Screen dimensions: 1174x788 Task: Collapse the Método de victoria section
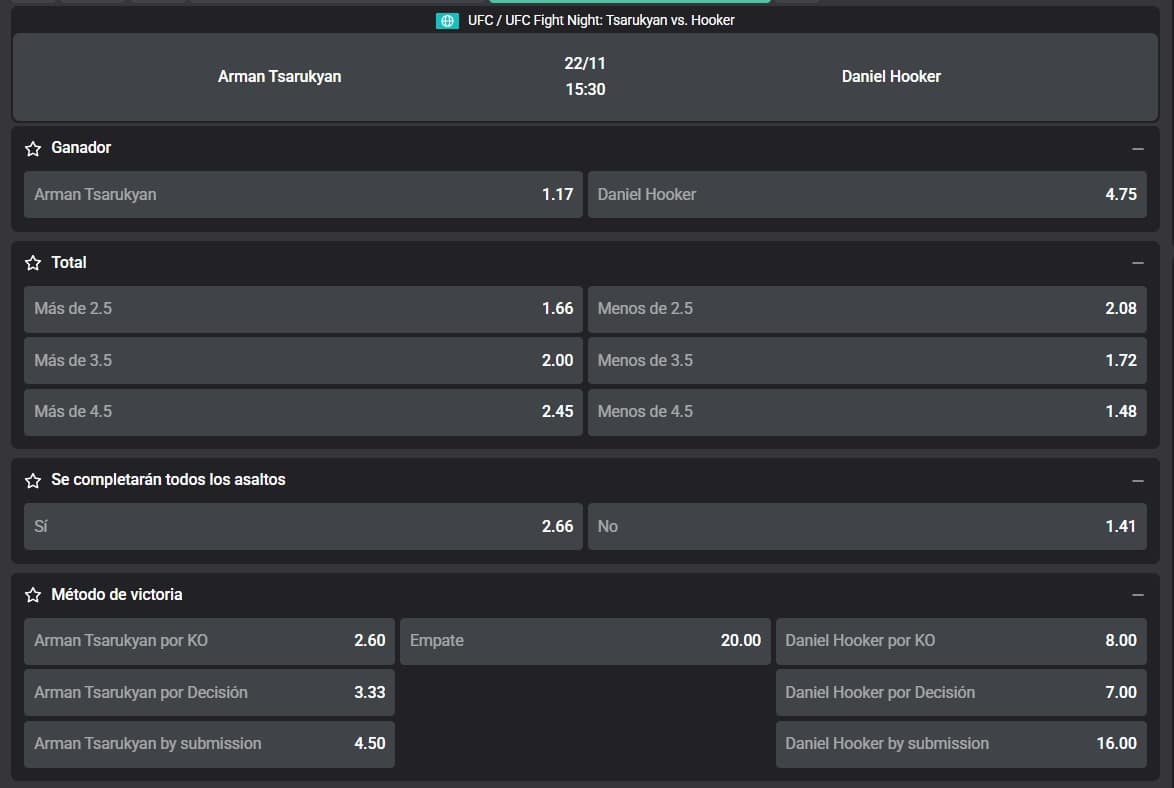coord(1137,596)
